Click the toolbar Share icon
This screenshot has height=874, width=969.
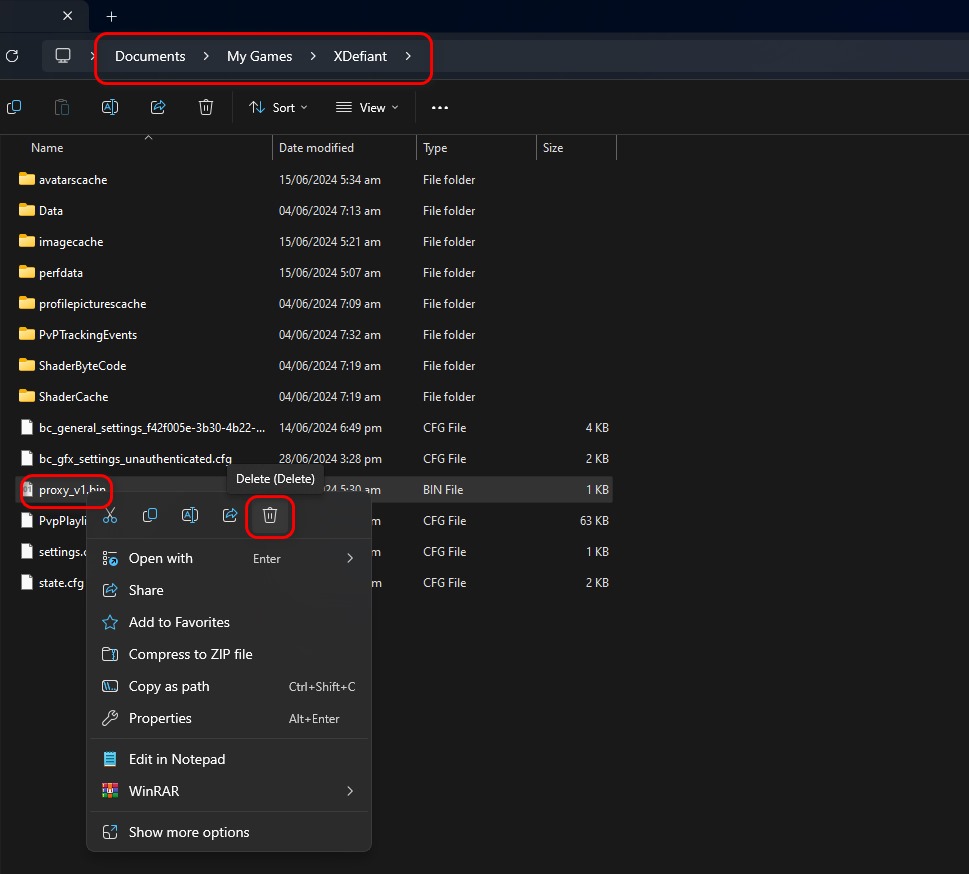(158, 107)
